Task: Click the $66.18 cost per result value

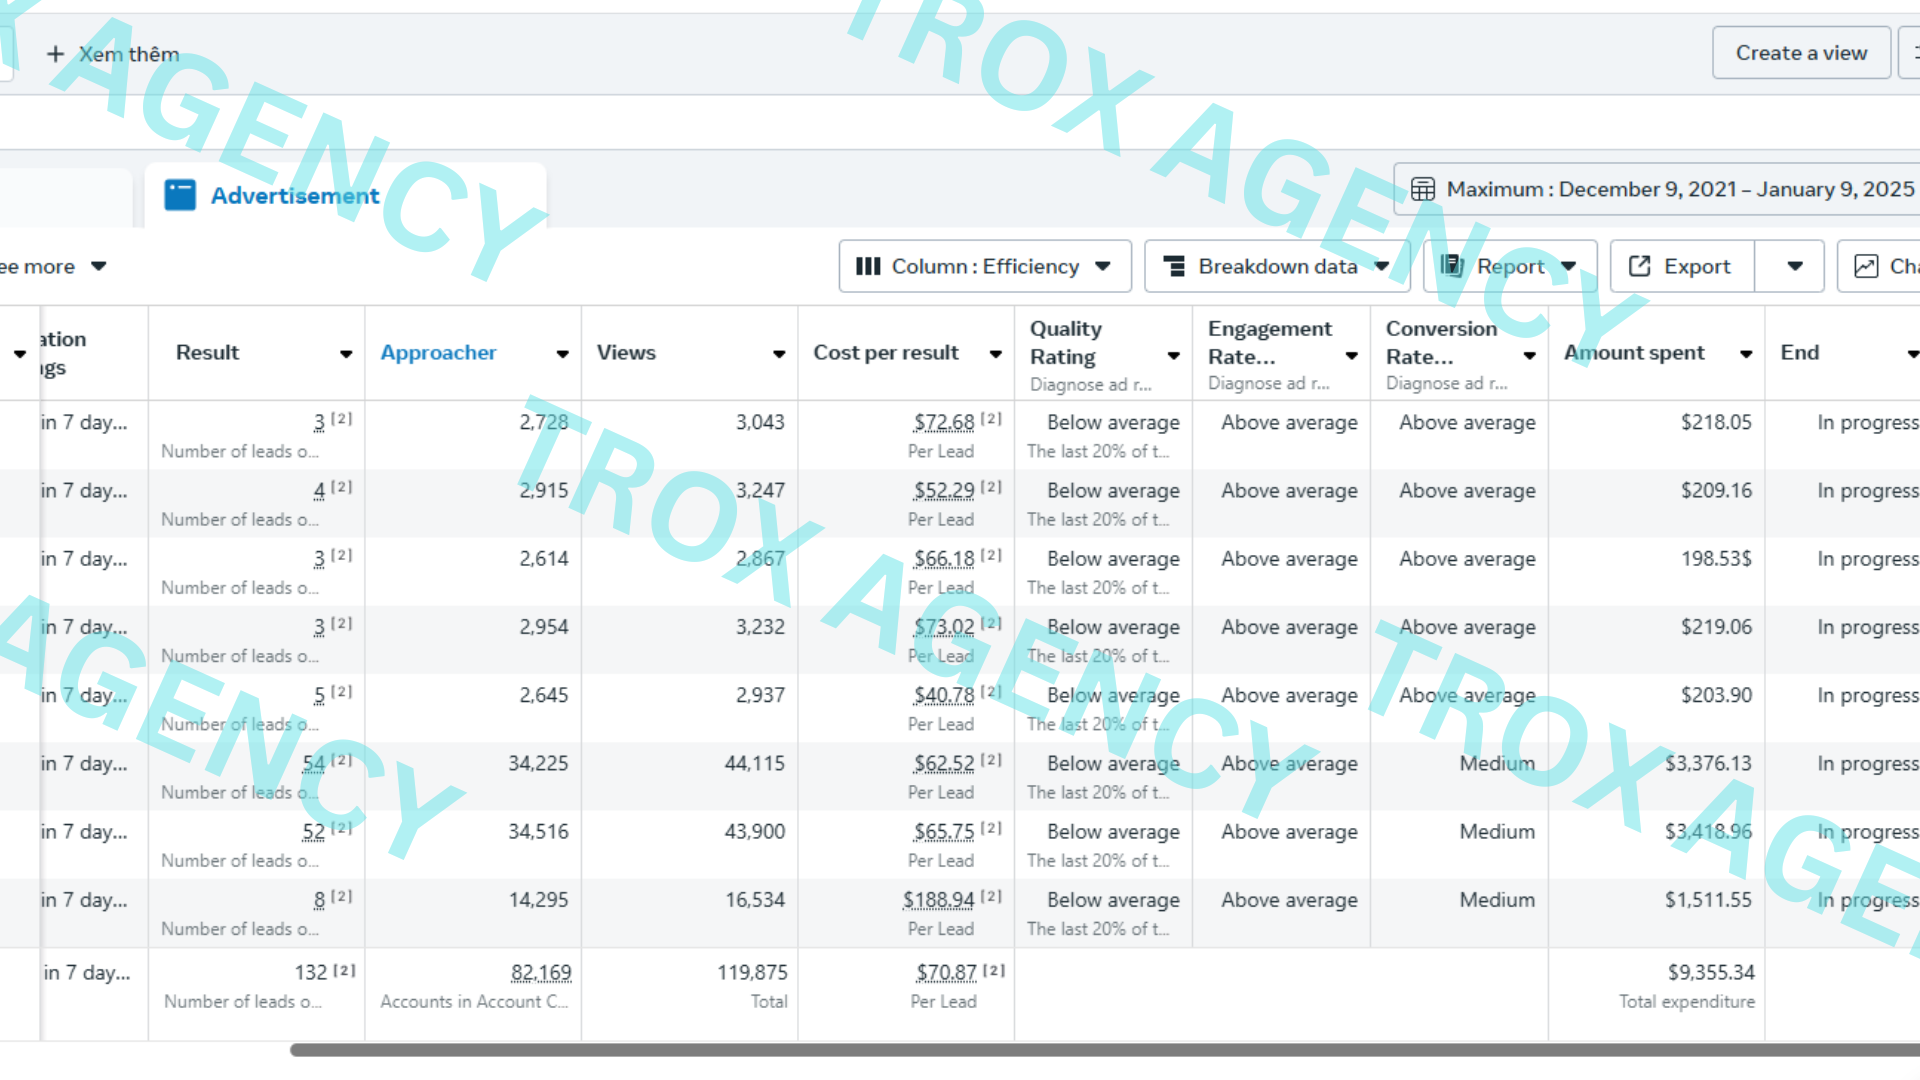Action: click(944, 558)
